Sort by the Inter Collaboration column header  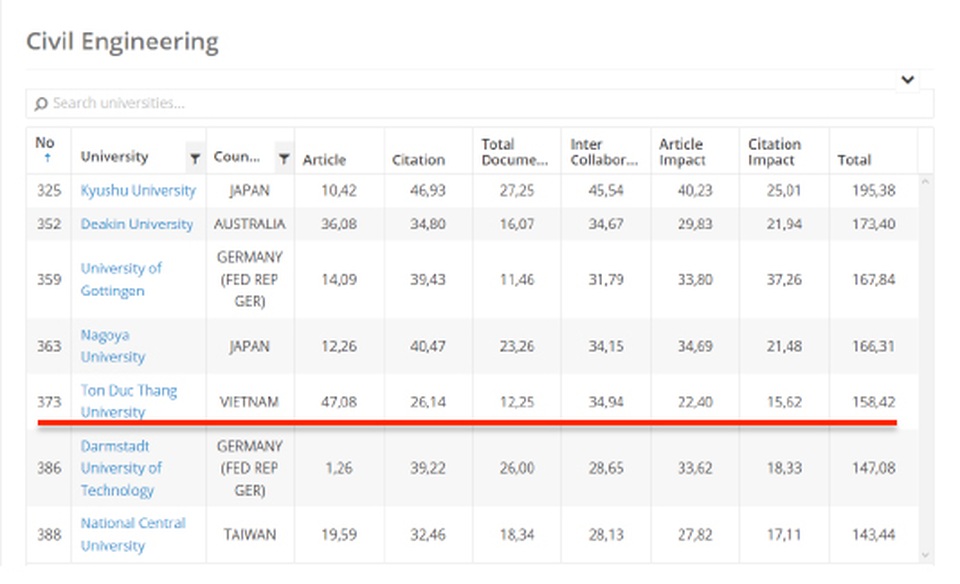click(x=604, y=152)
